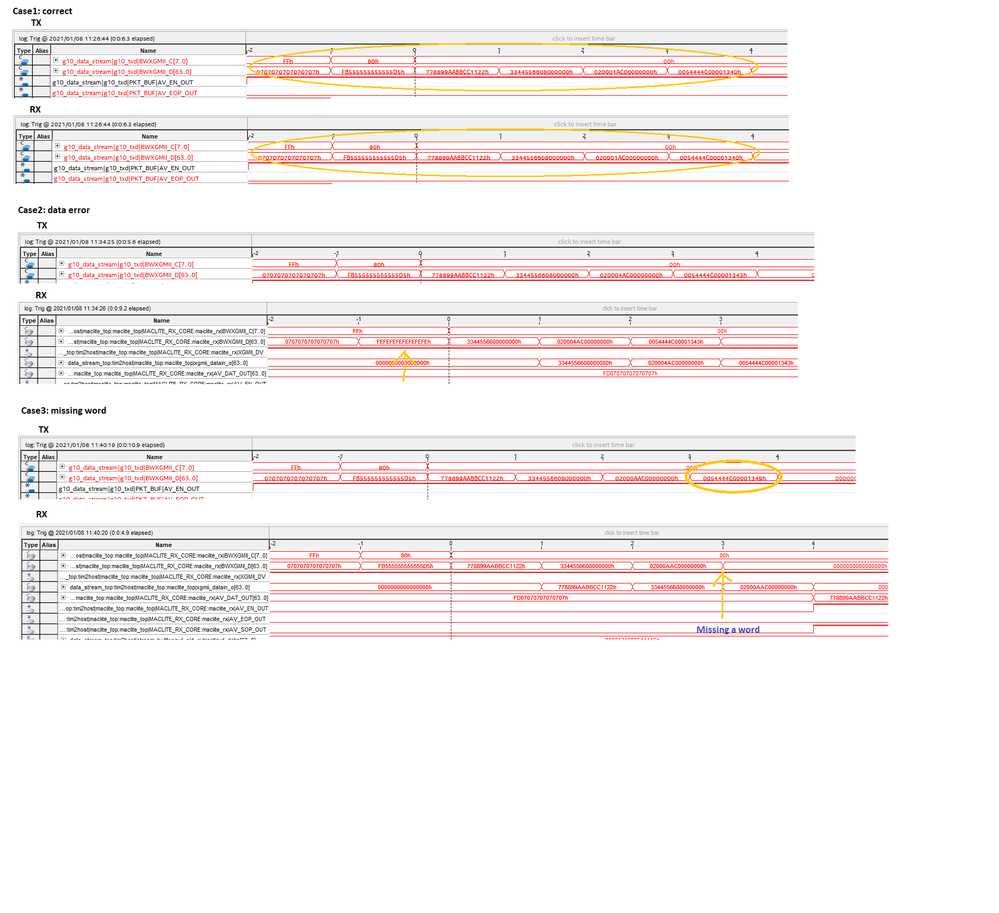This screenshot has height=913, width=999.
Task: Expand BWXGMII_D[63..0] bus in Case3 TX
Action: tap(62, 477)
